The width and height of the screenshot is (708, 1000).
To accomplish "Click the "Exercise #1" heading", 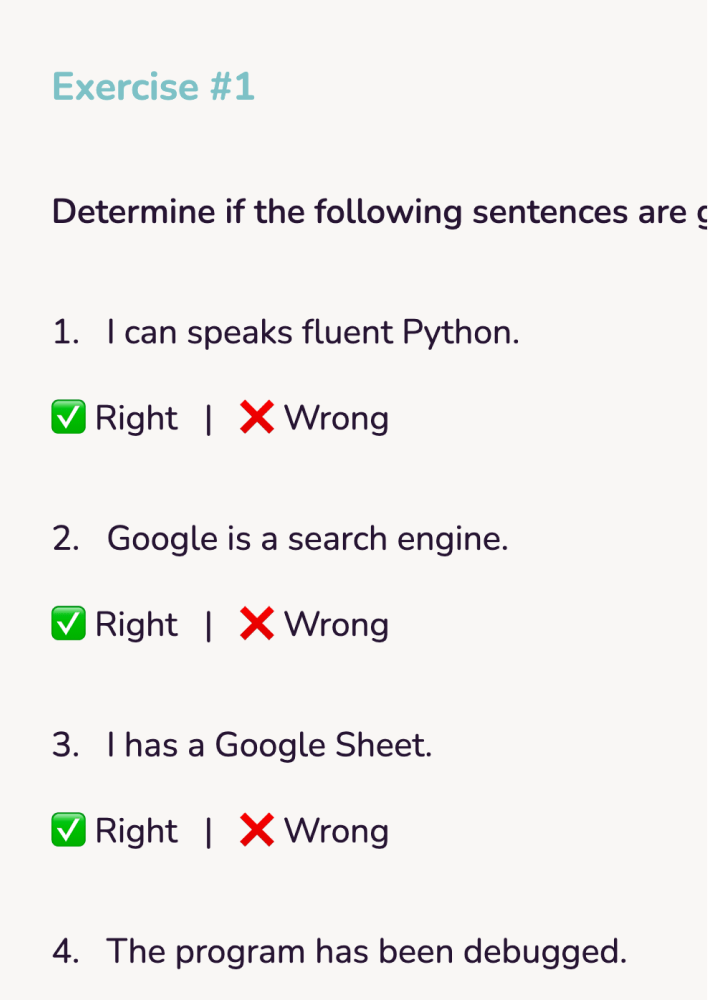I will coord(154,88).
